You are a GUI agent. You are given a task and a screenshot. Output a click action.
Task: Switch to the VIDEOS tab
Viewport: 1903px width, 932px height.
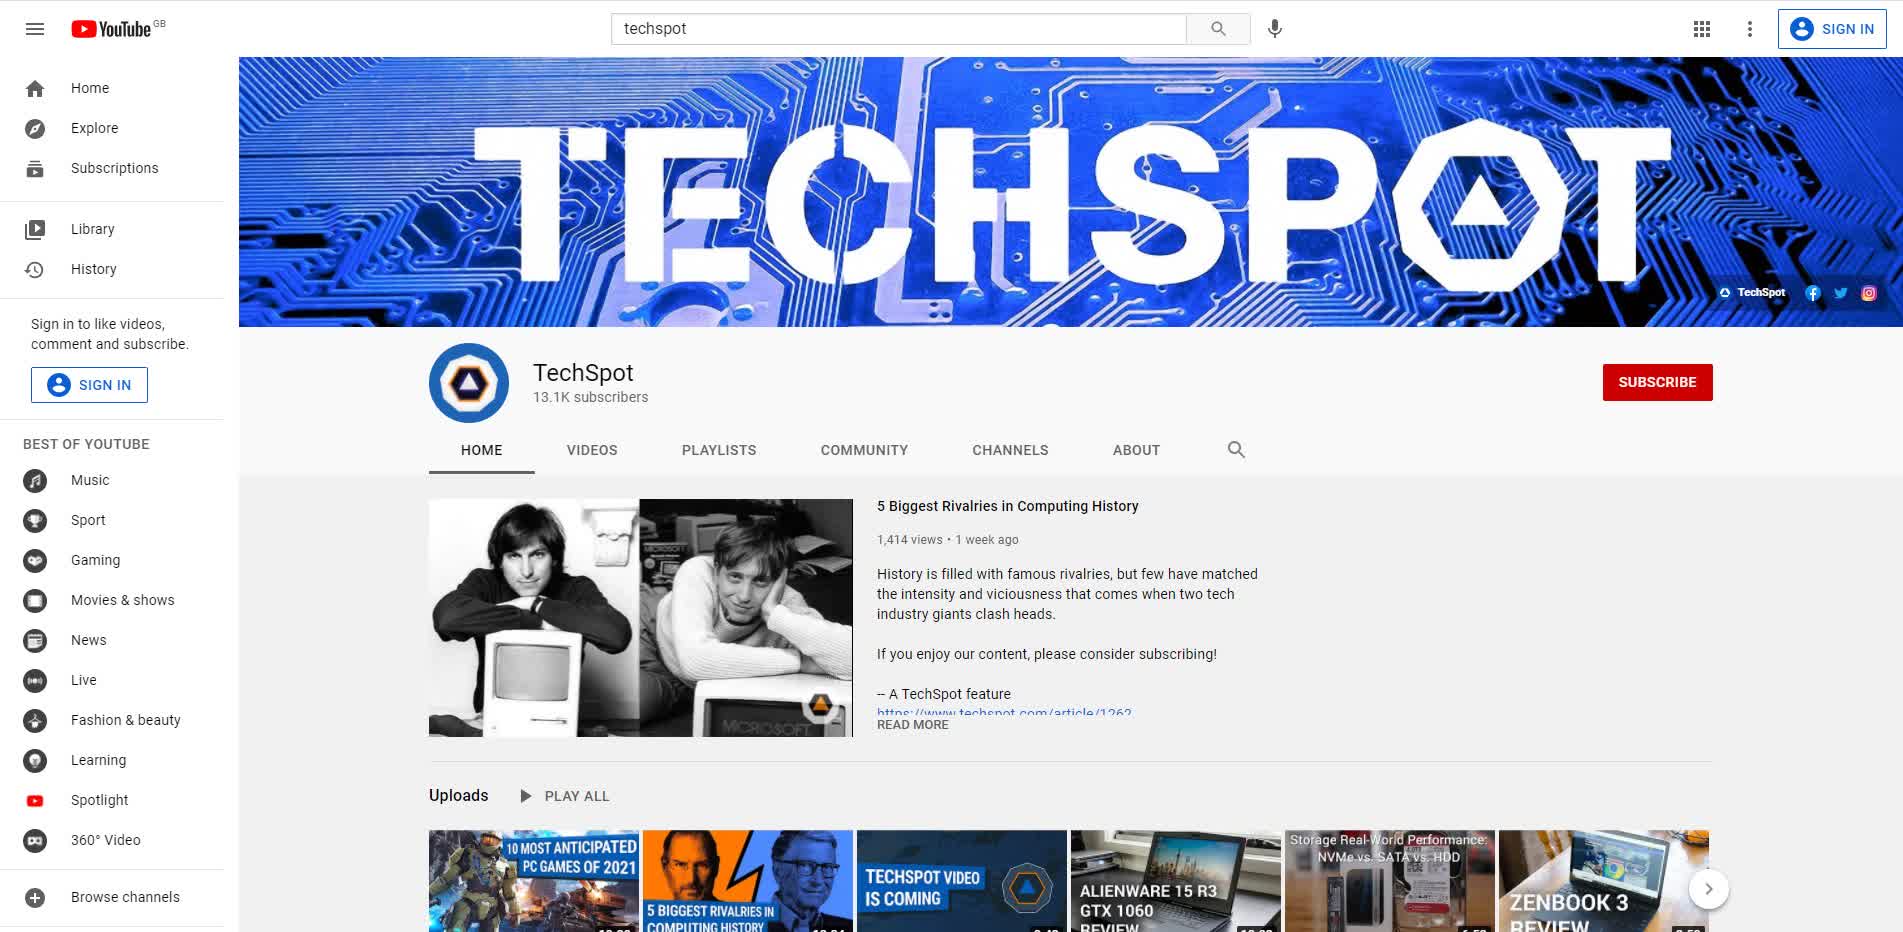[x=592, y=450]
